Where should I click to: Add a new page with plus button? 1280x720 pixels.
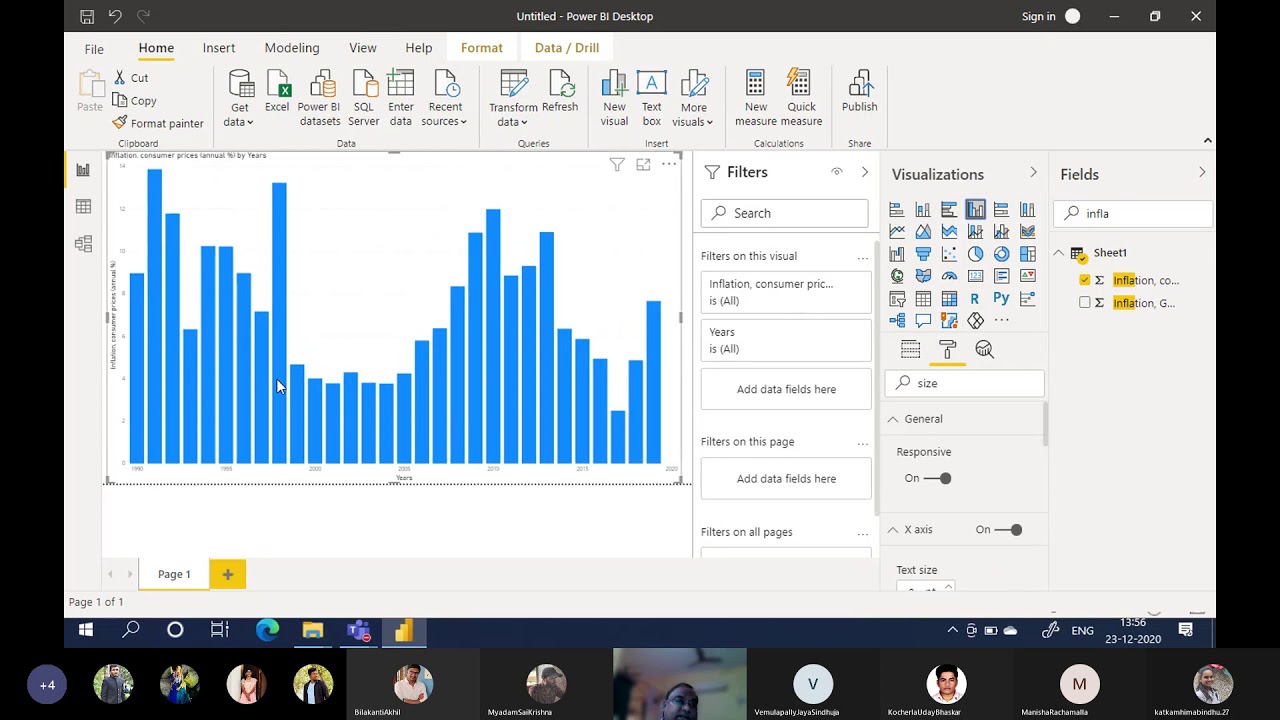(228, 574)
